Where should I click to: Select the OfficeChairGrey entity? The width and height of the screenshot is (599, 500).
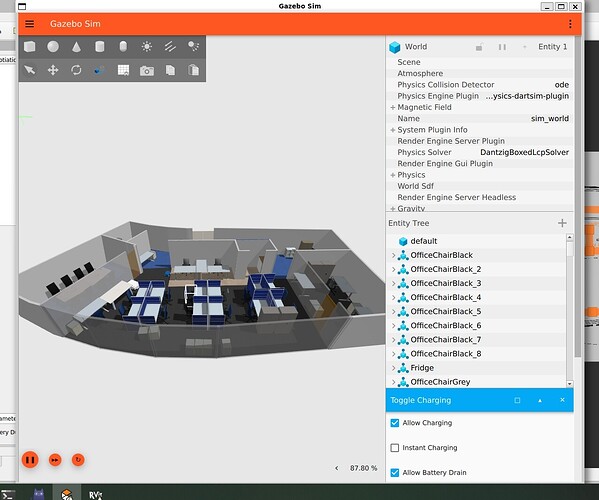(440, 382)
